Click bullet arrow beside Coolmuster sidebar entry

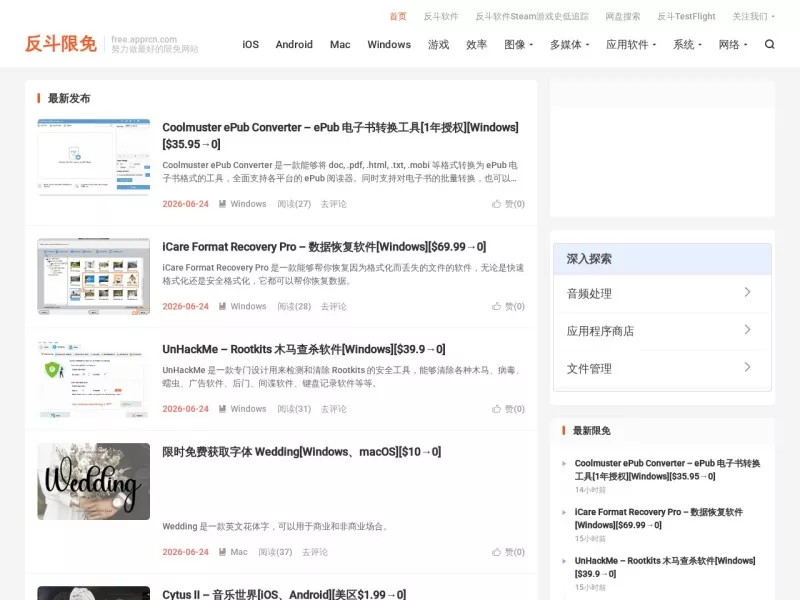click(564, 464)
